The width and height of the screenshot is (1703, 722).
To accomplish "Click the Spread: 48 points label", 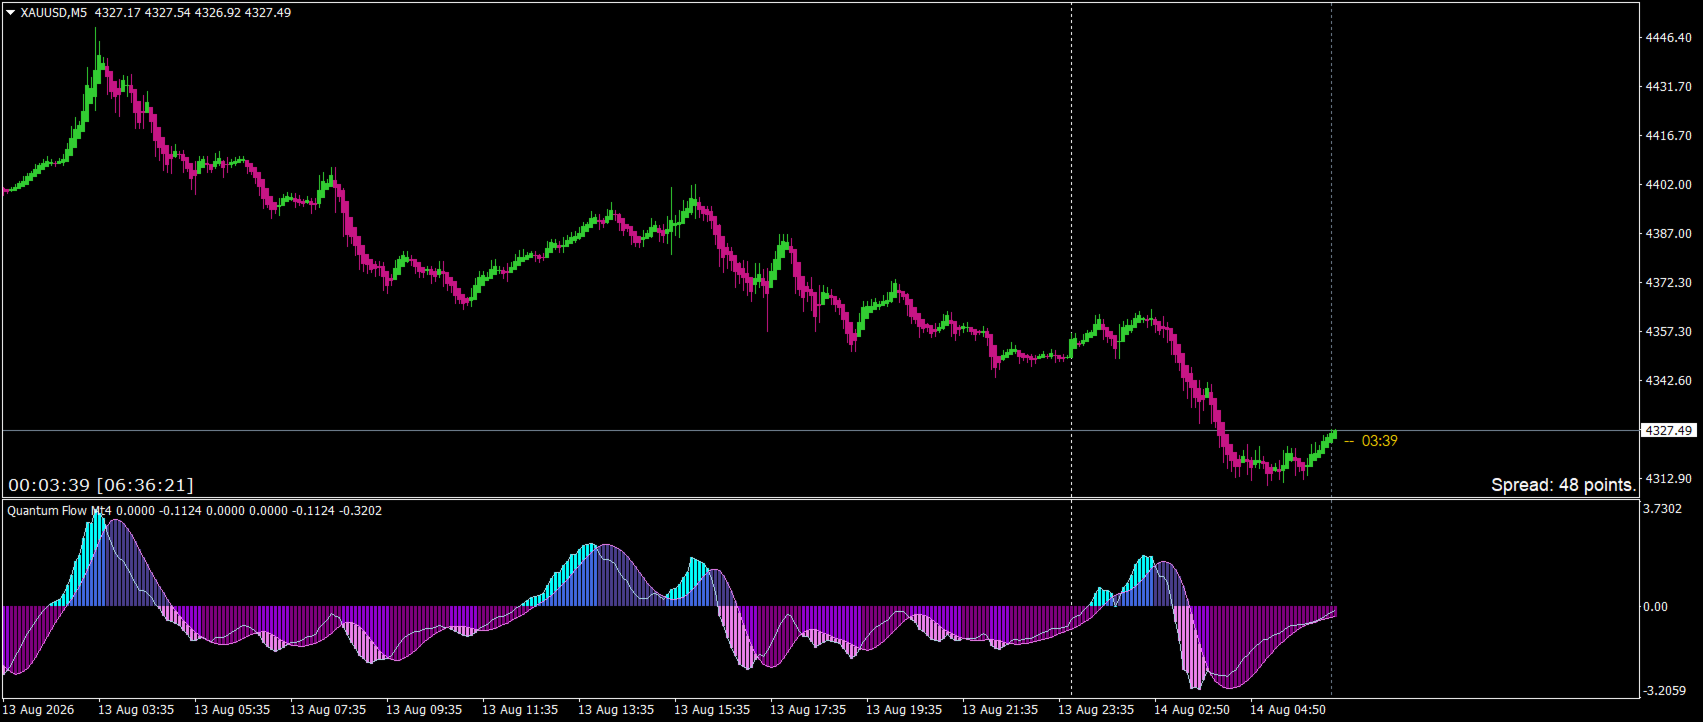I will tap(1563, 485).
